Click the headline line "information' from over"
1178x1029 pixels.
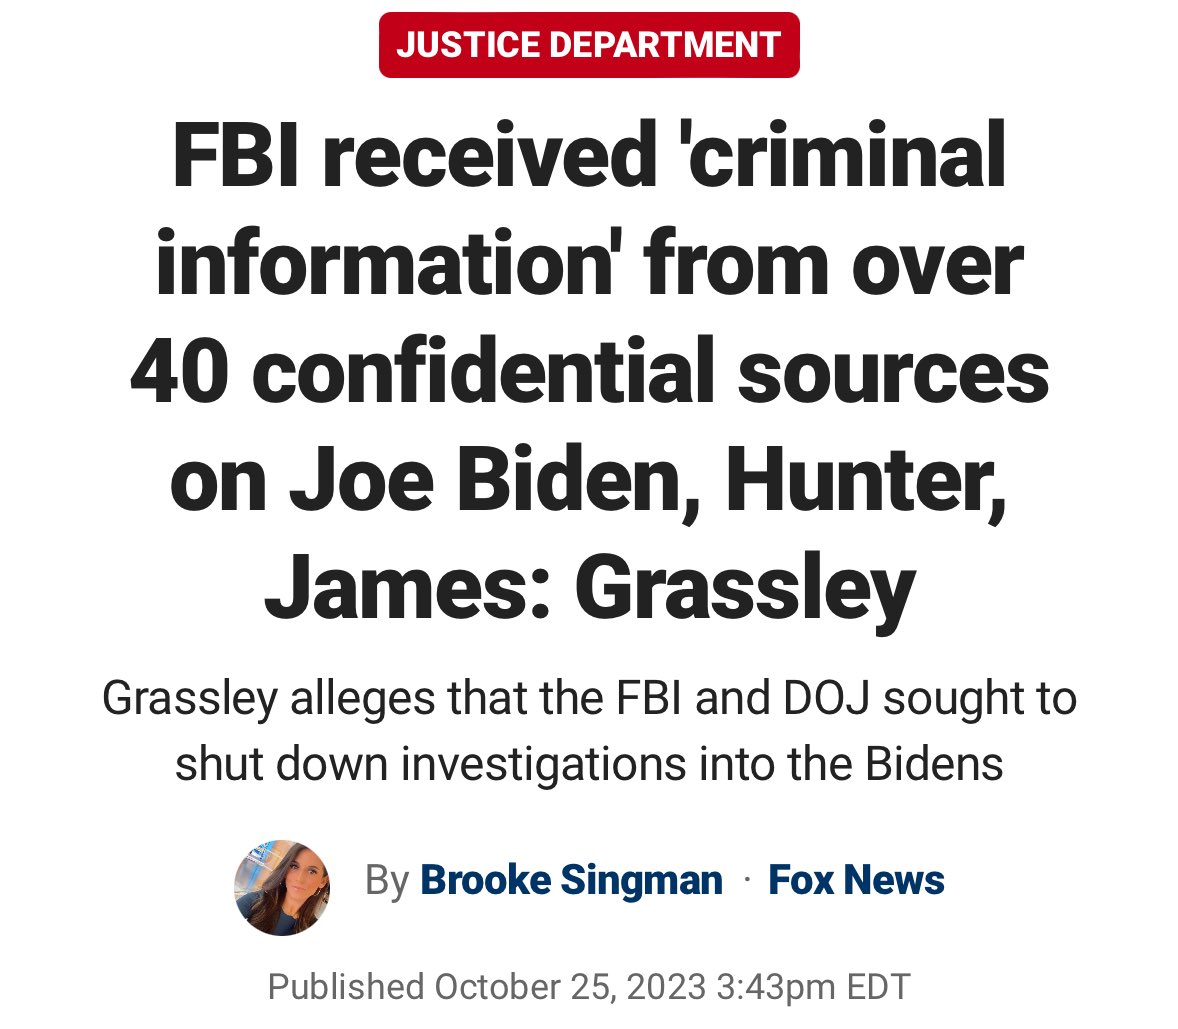click(589, 265)
